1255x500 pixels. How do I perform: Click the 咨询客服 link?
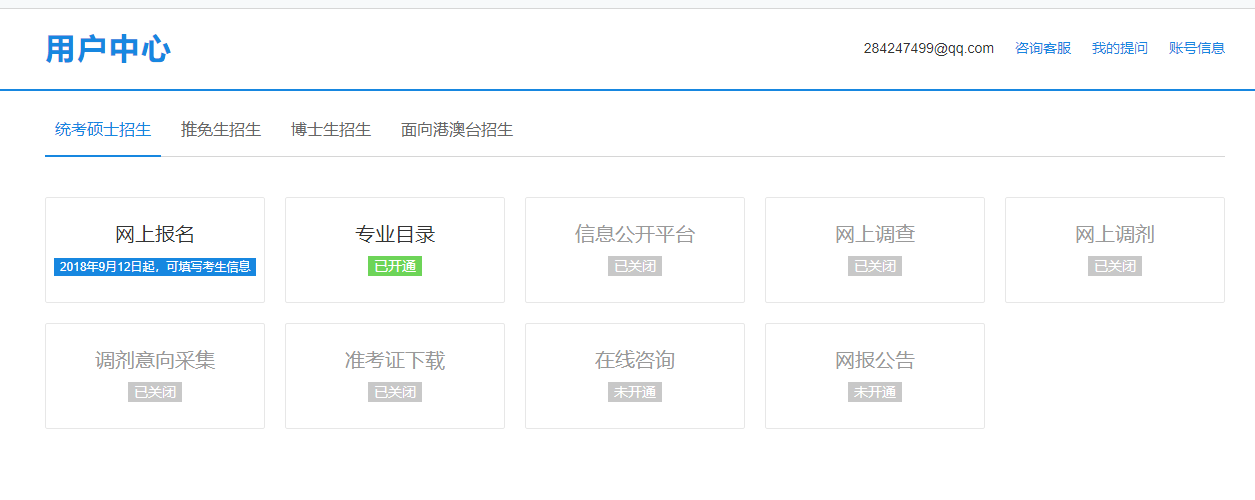coord(1043,48)
